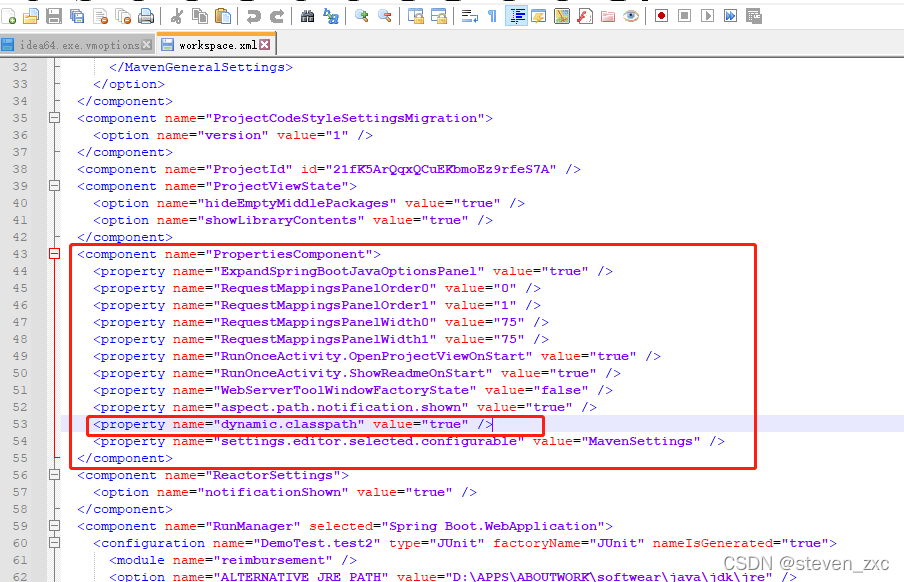Image resolution: width=904 pixels, height=582 pixels.
Task: Click the "showLibraryContents" option name
Action: [281, 220]
